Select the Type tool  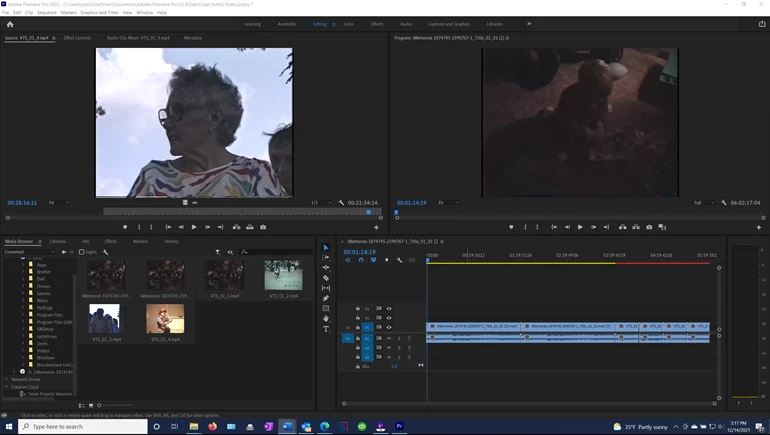pos(326,329)
